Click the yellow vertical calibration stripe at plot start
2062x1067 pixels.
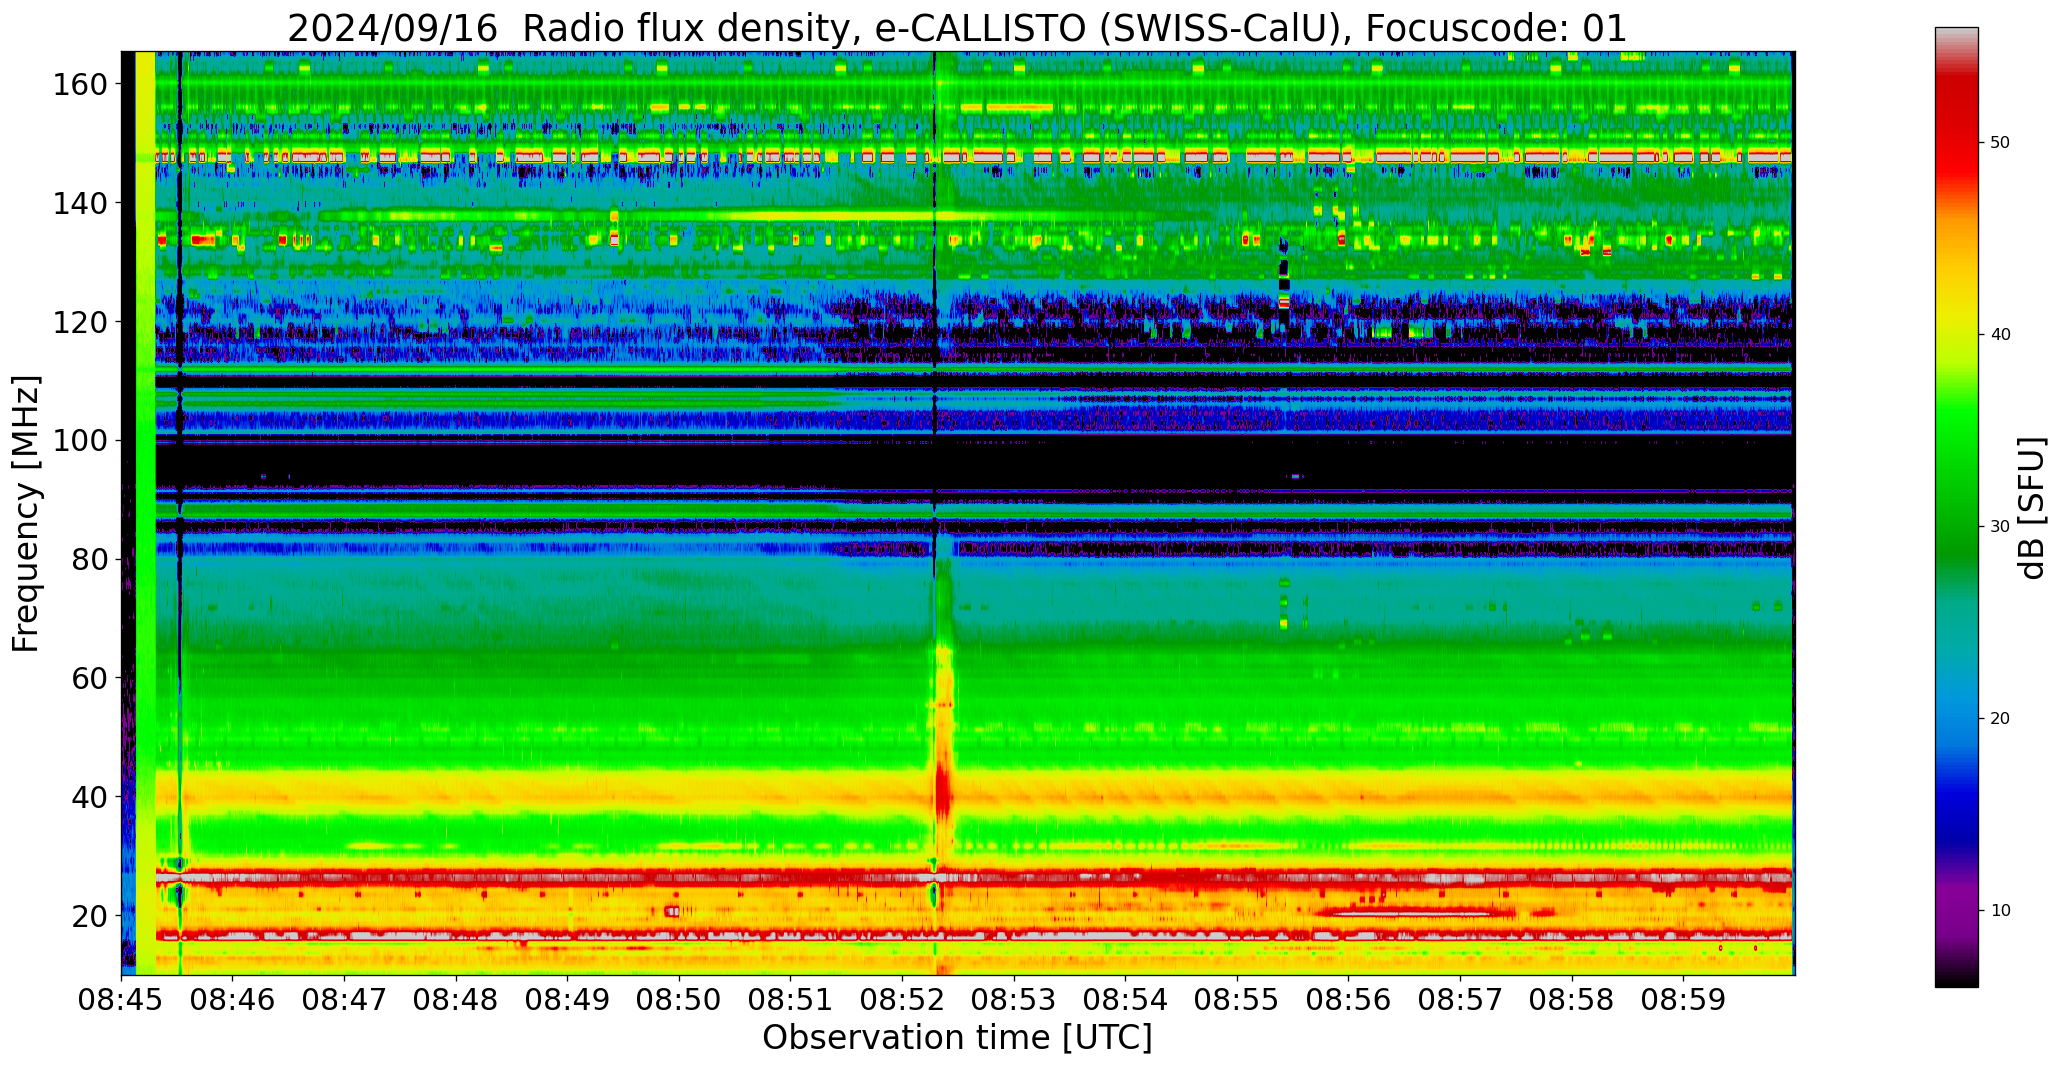coord(145,512)
